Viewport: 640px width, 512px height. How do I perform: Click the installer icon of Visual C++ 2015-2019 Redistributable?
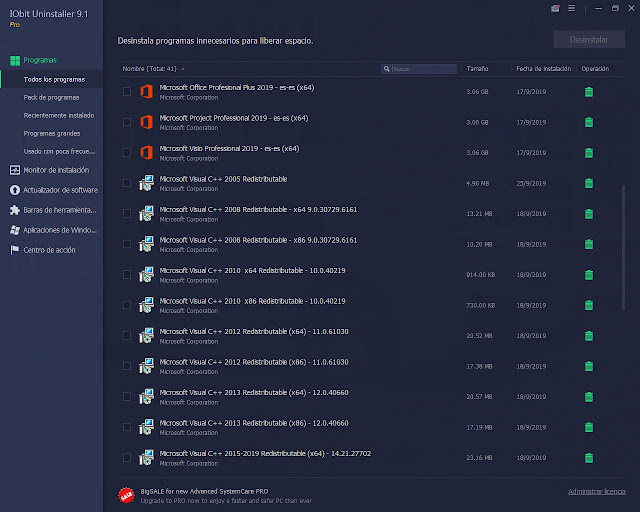[147, 458]
